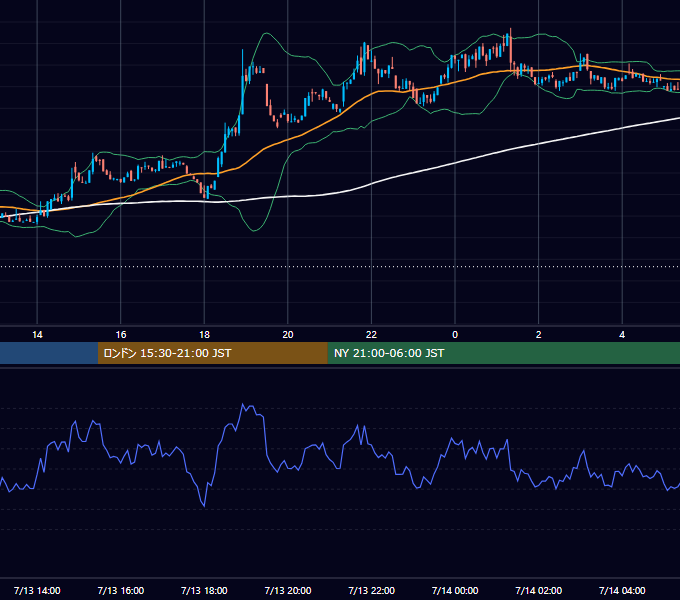The image size is (680, 600).
Task: Click the 0 hour axis label
Action: point(455,335)
